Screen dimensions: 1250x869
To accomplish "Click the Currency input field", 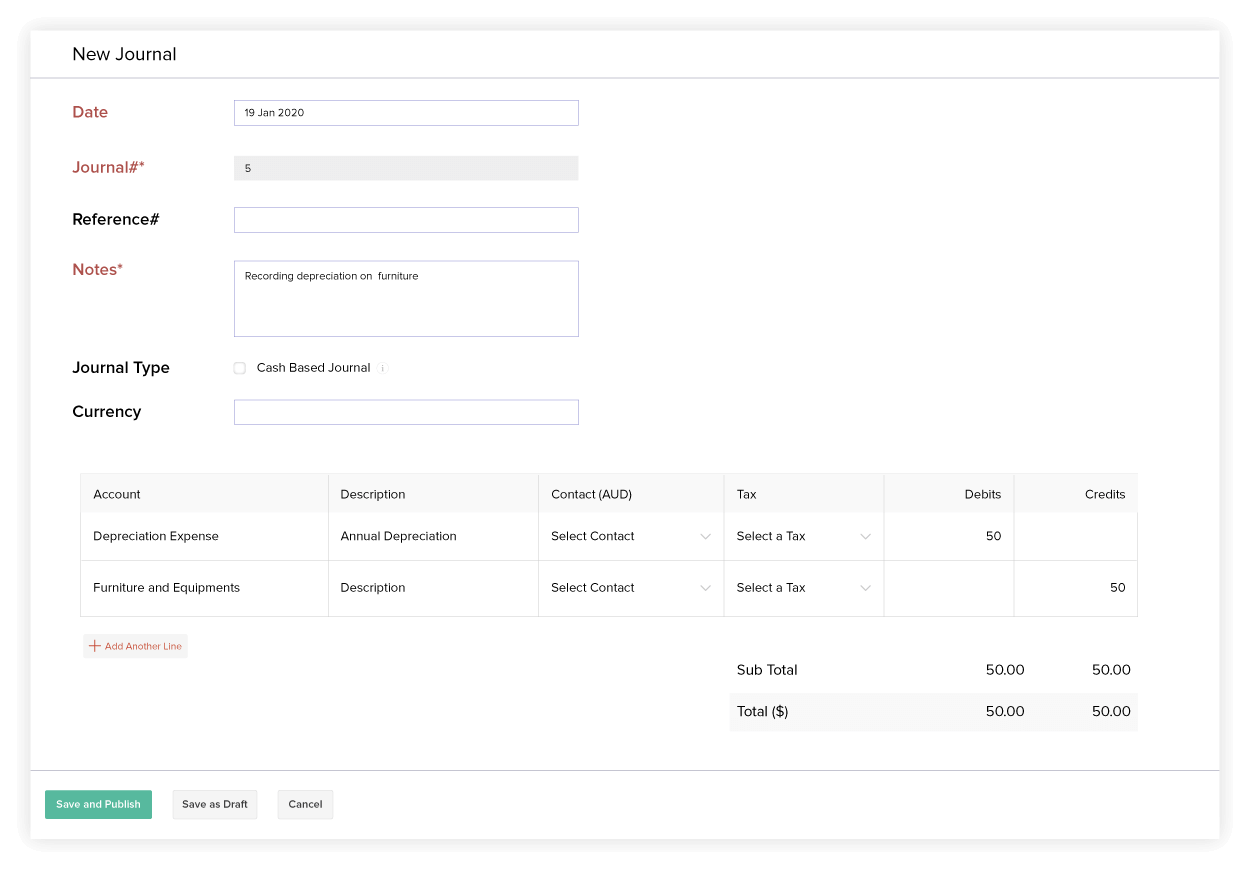I will [406, 411].
